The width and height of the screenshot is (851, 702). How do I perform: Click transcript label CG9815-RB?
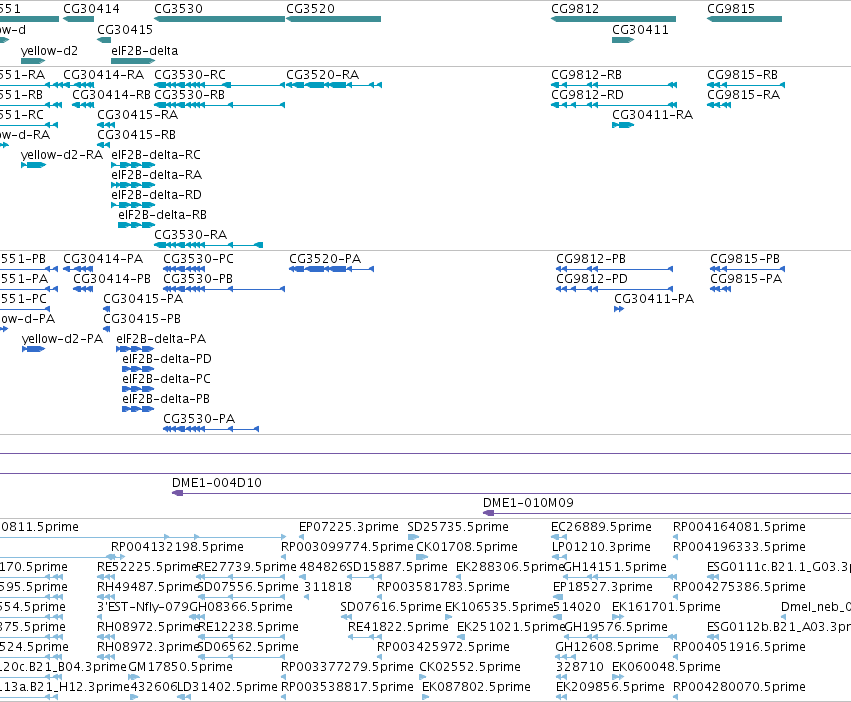click(x=742, y=75)
